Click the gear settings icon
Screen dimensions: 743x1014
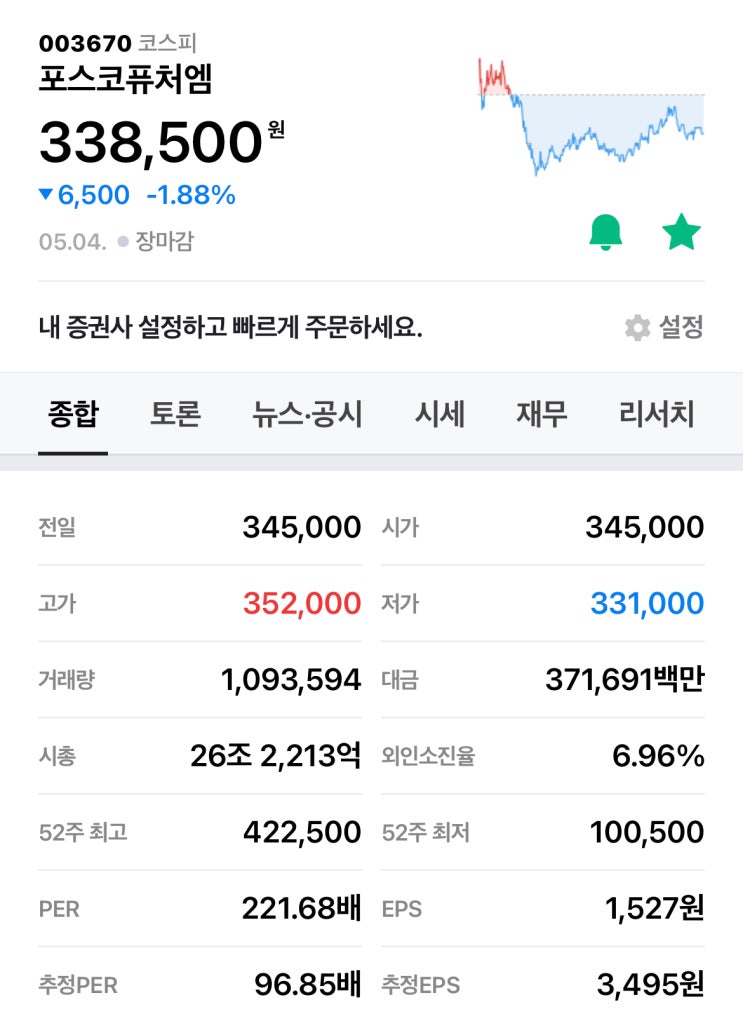(x=637, y=328)
